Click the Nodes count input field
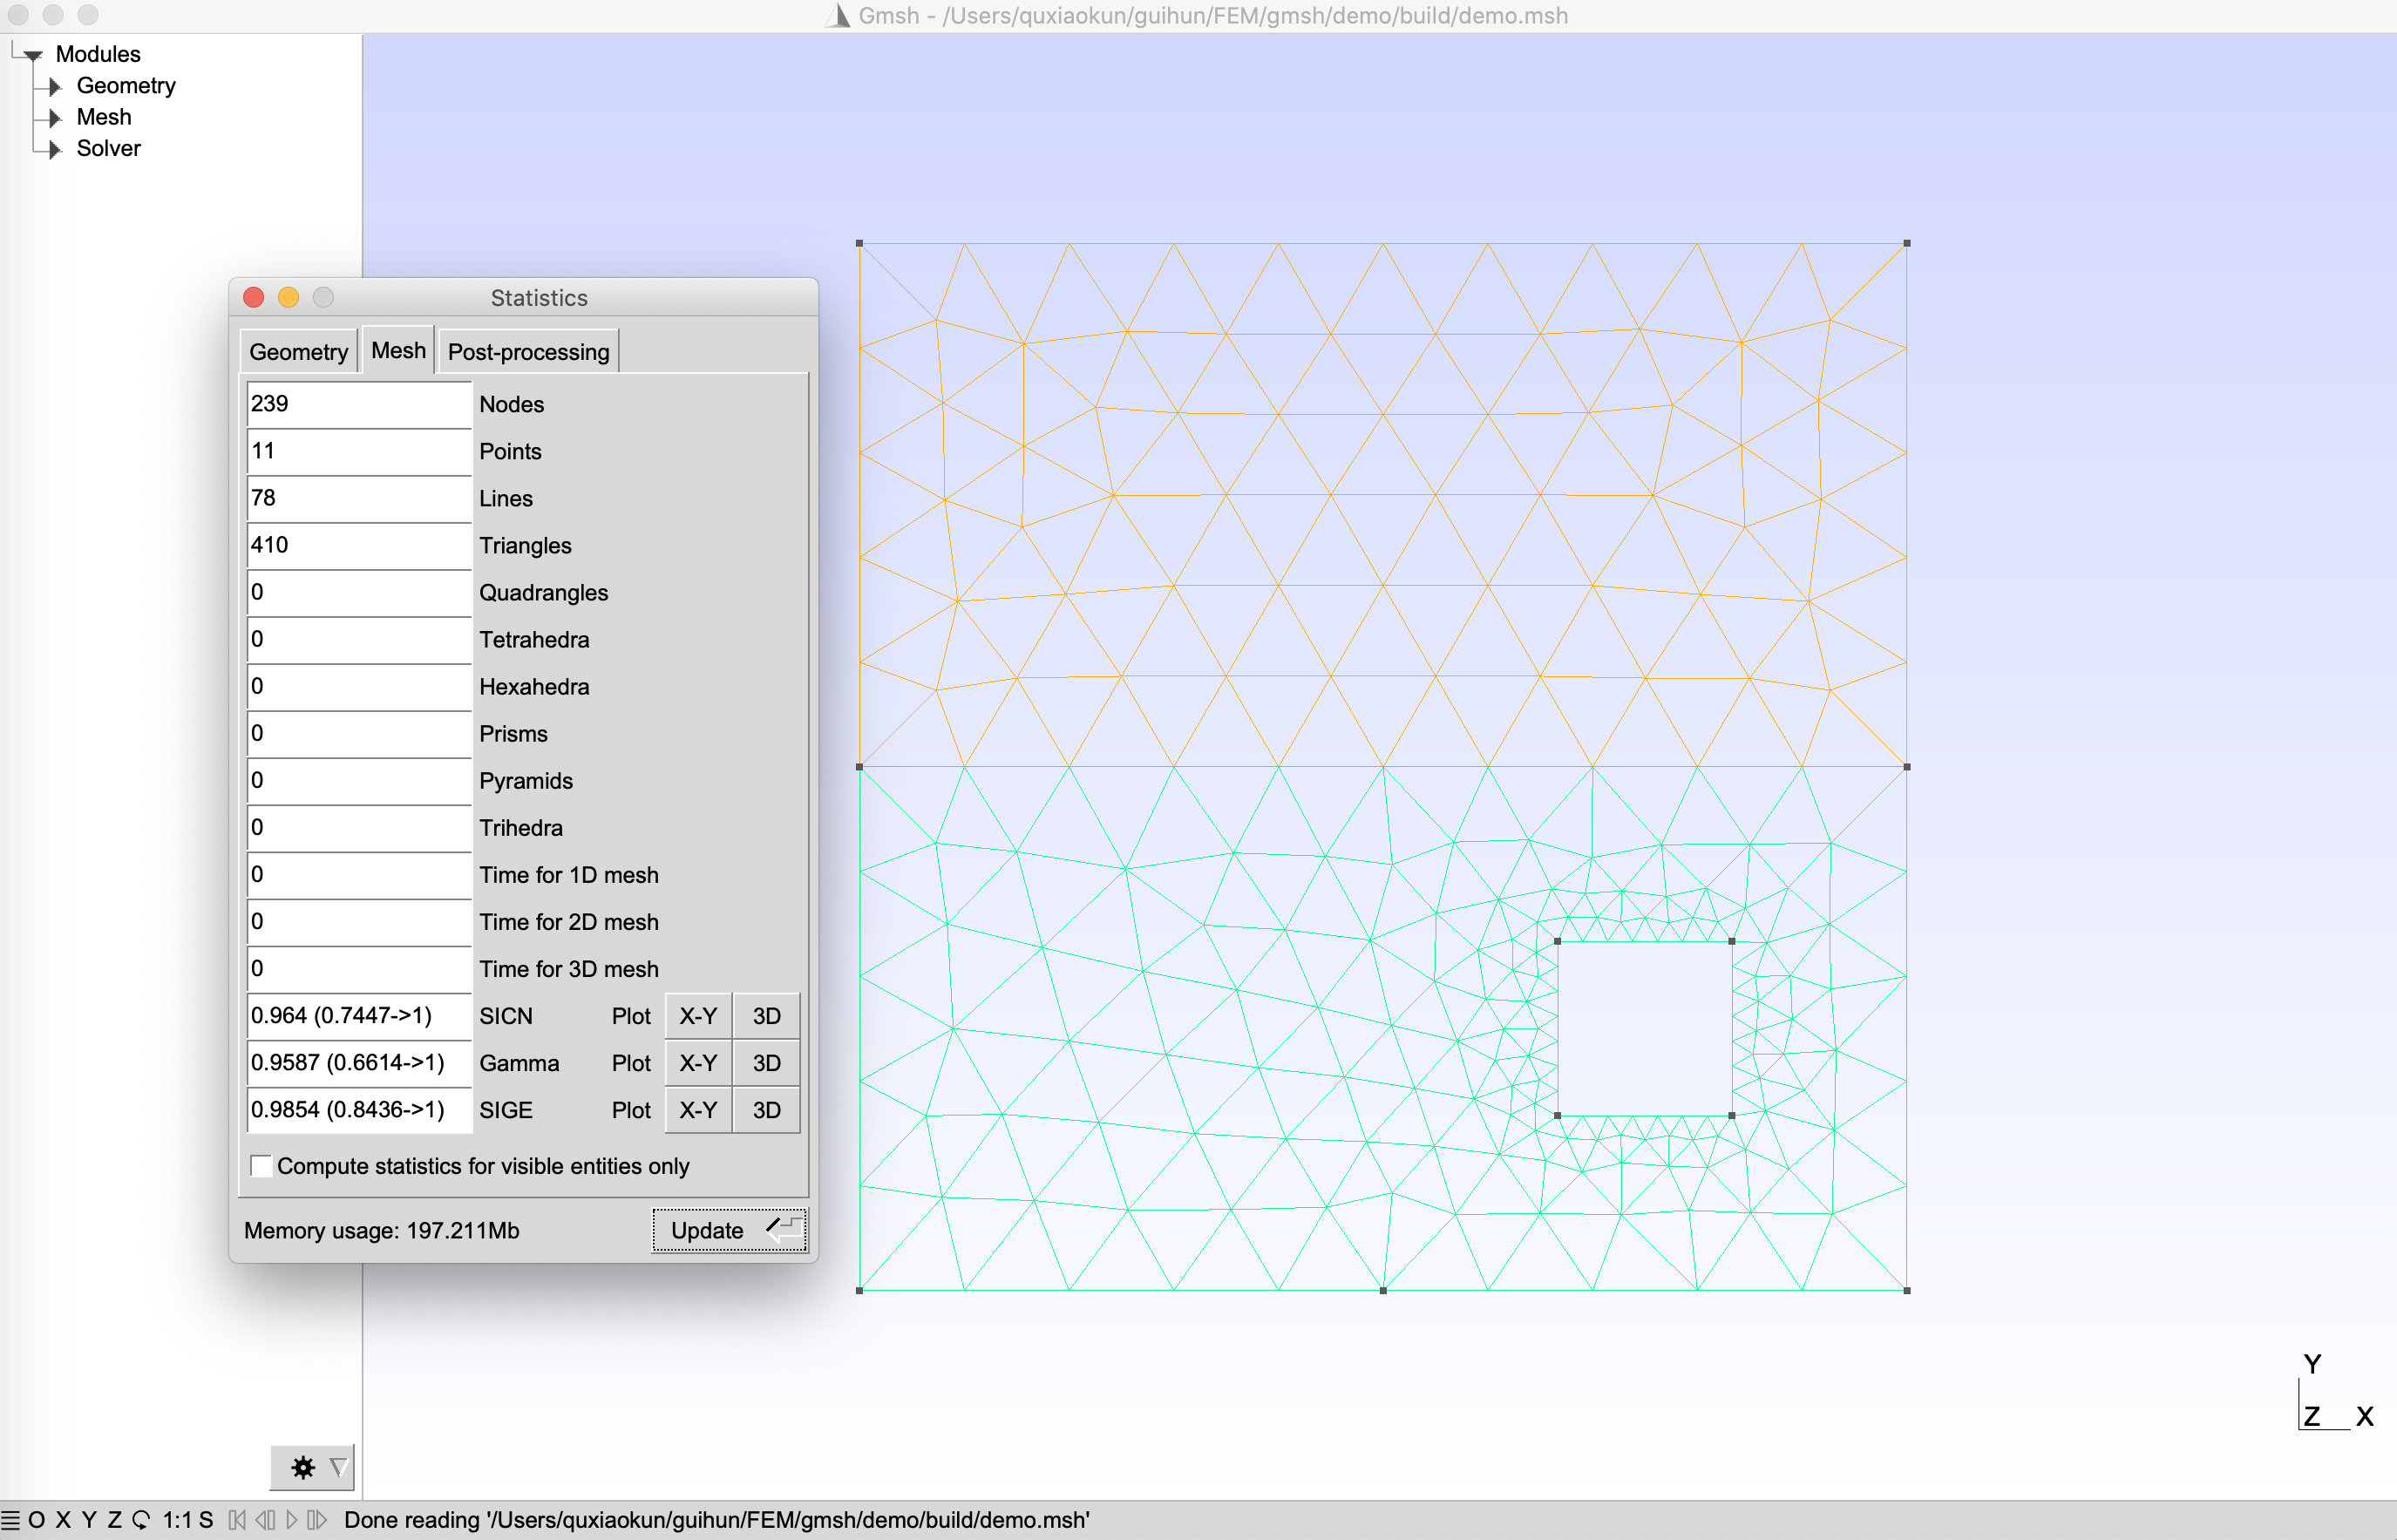 358,404
